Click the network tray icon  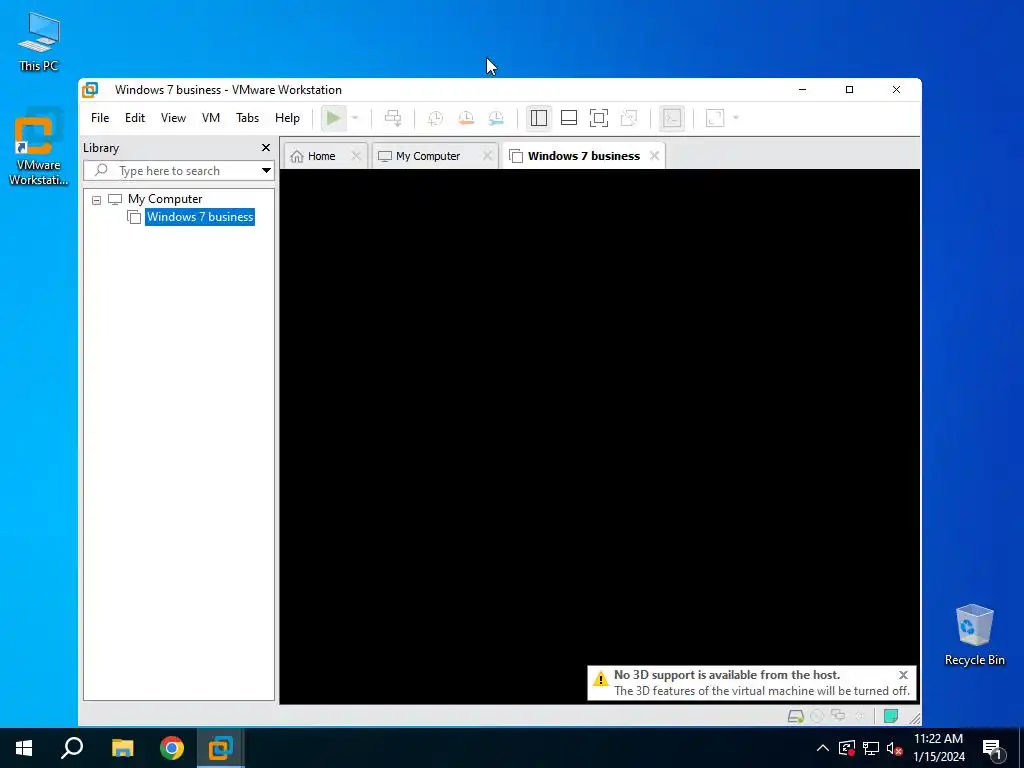(871, 748)
